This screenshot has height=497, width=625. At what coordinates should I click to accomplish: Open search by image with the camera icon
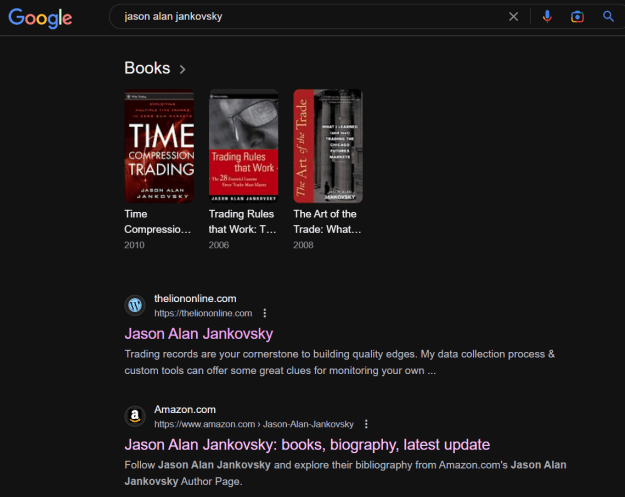pyautogui.click(x=577, y=16)
